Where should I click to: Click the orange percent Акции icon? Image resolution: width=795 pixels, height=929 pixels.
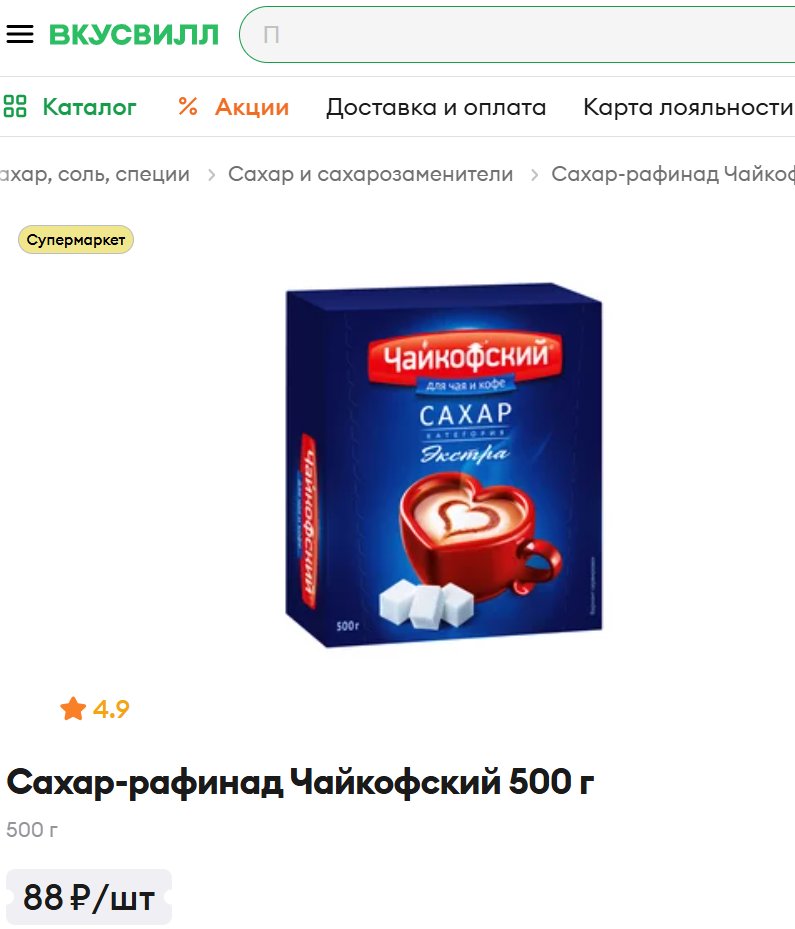188,107
